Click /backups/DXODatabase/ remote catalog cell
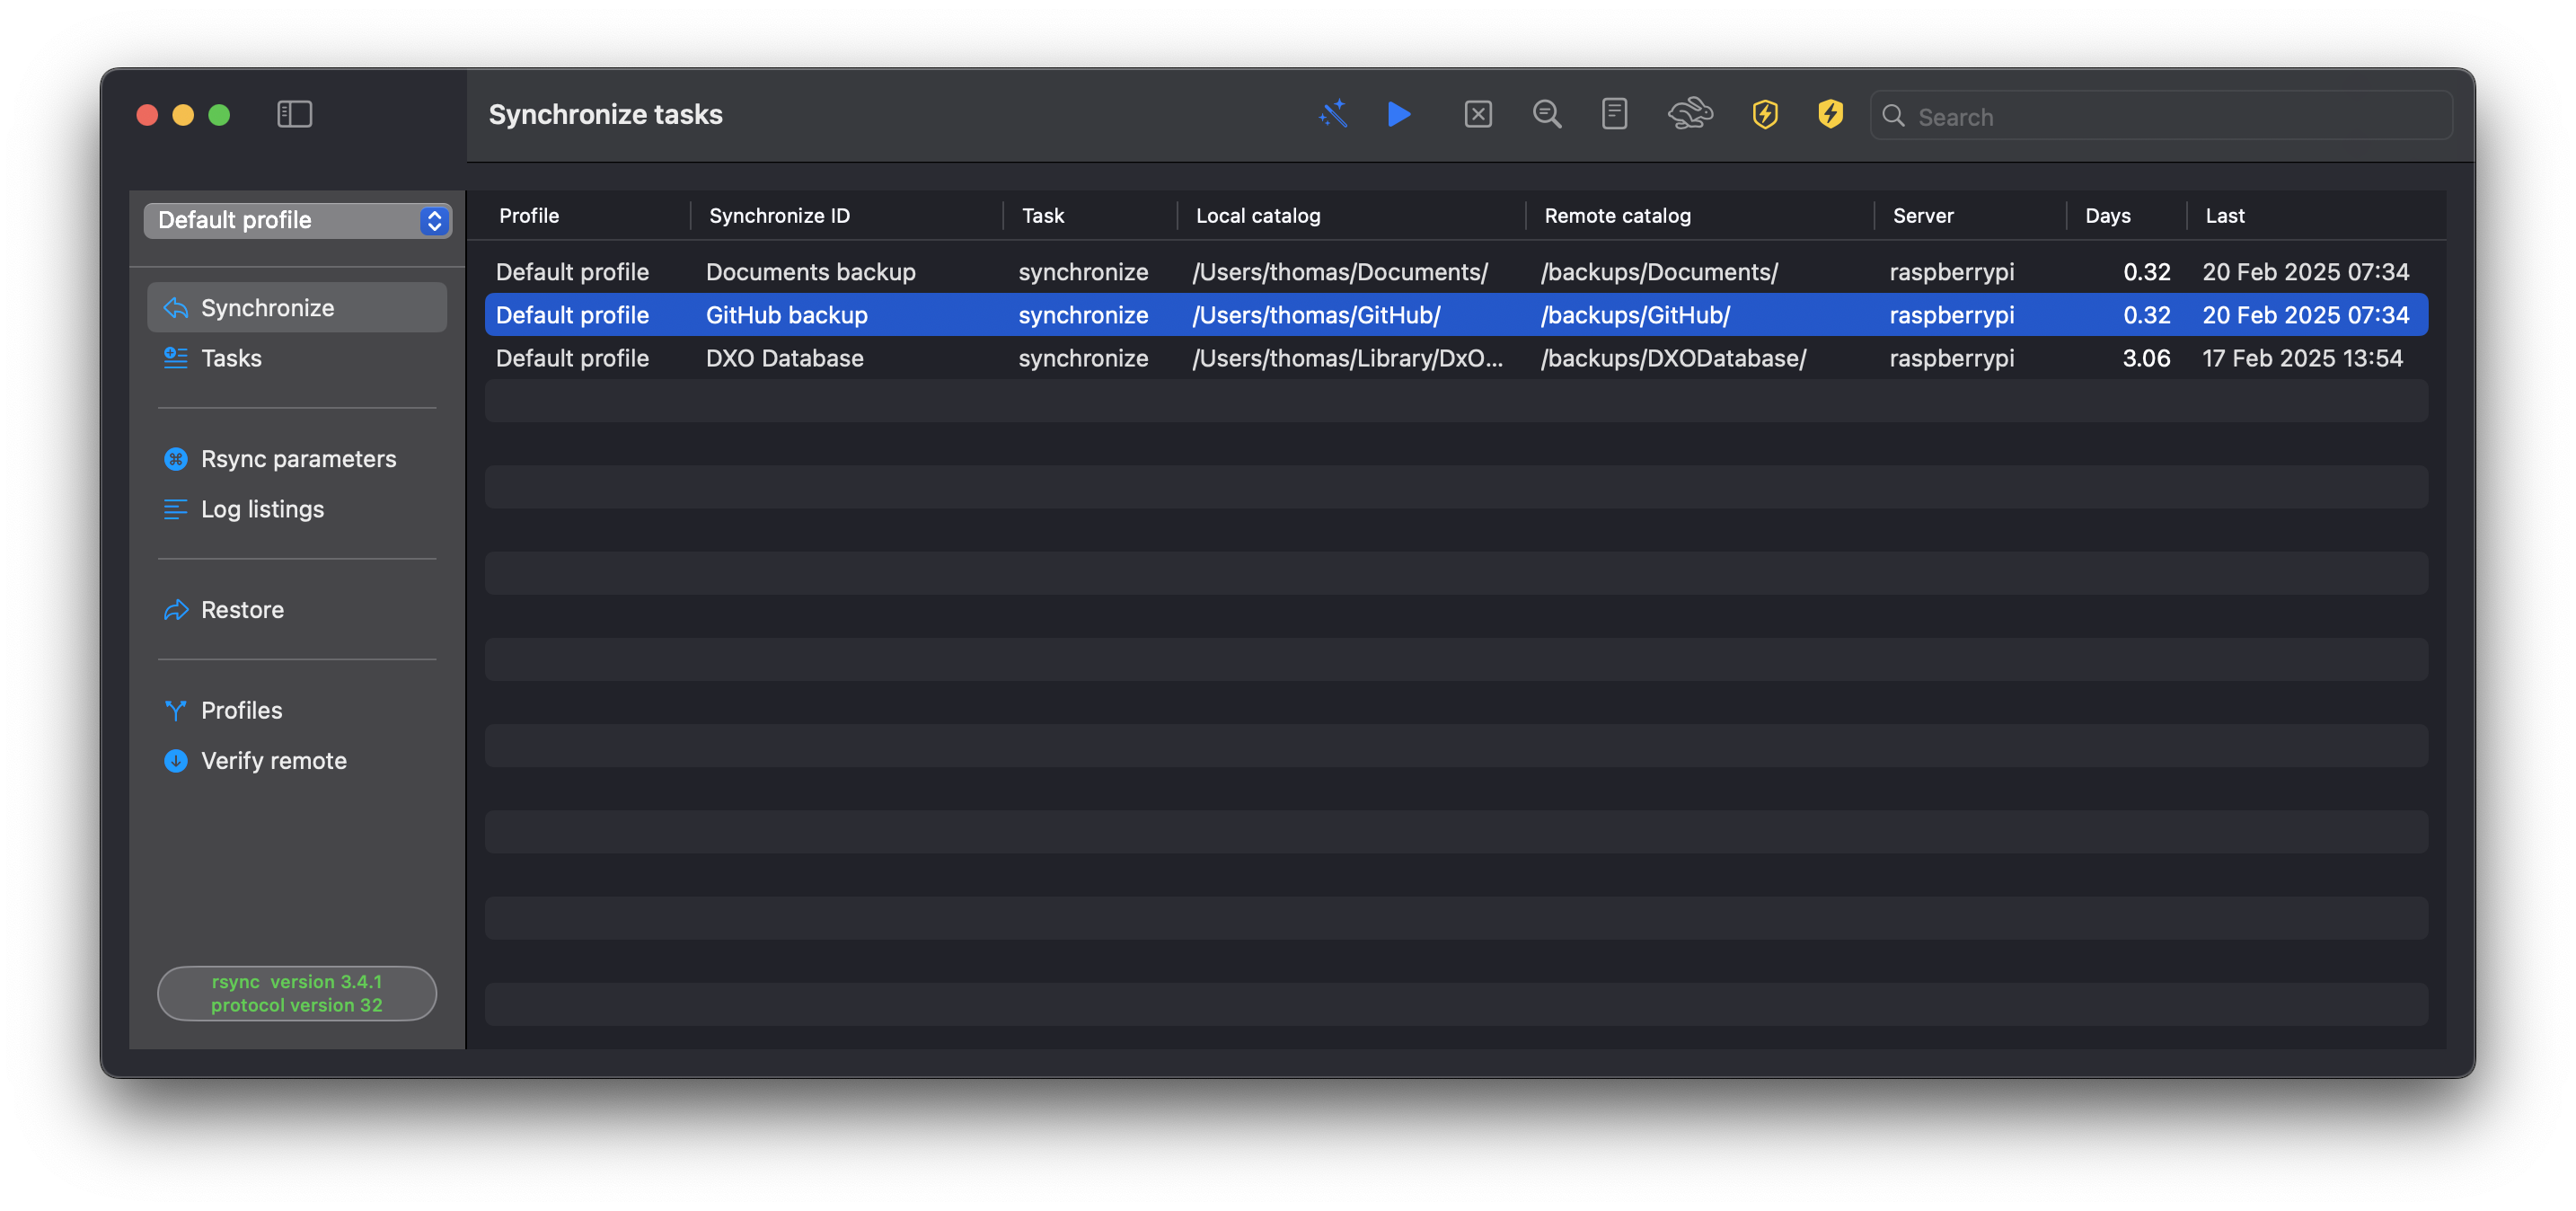2576x1211 pixels. (x=1673, y=358)
